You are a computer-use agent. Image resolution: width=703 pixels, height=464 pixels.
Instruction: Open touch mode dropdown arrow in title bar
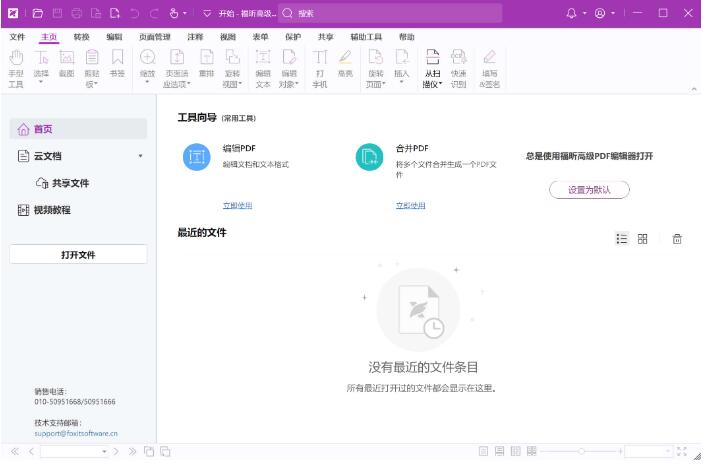[184, 13]
